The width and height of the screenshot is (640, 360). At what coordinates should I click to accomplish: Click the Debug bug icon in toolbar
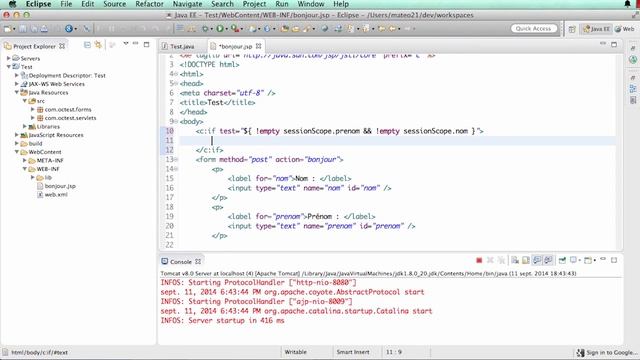tap(205, 29)
